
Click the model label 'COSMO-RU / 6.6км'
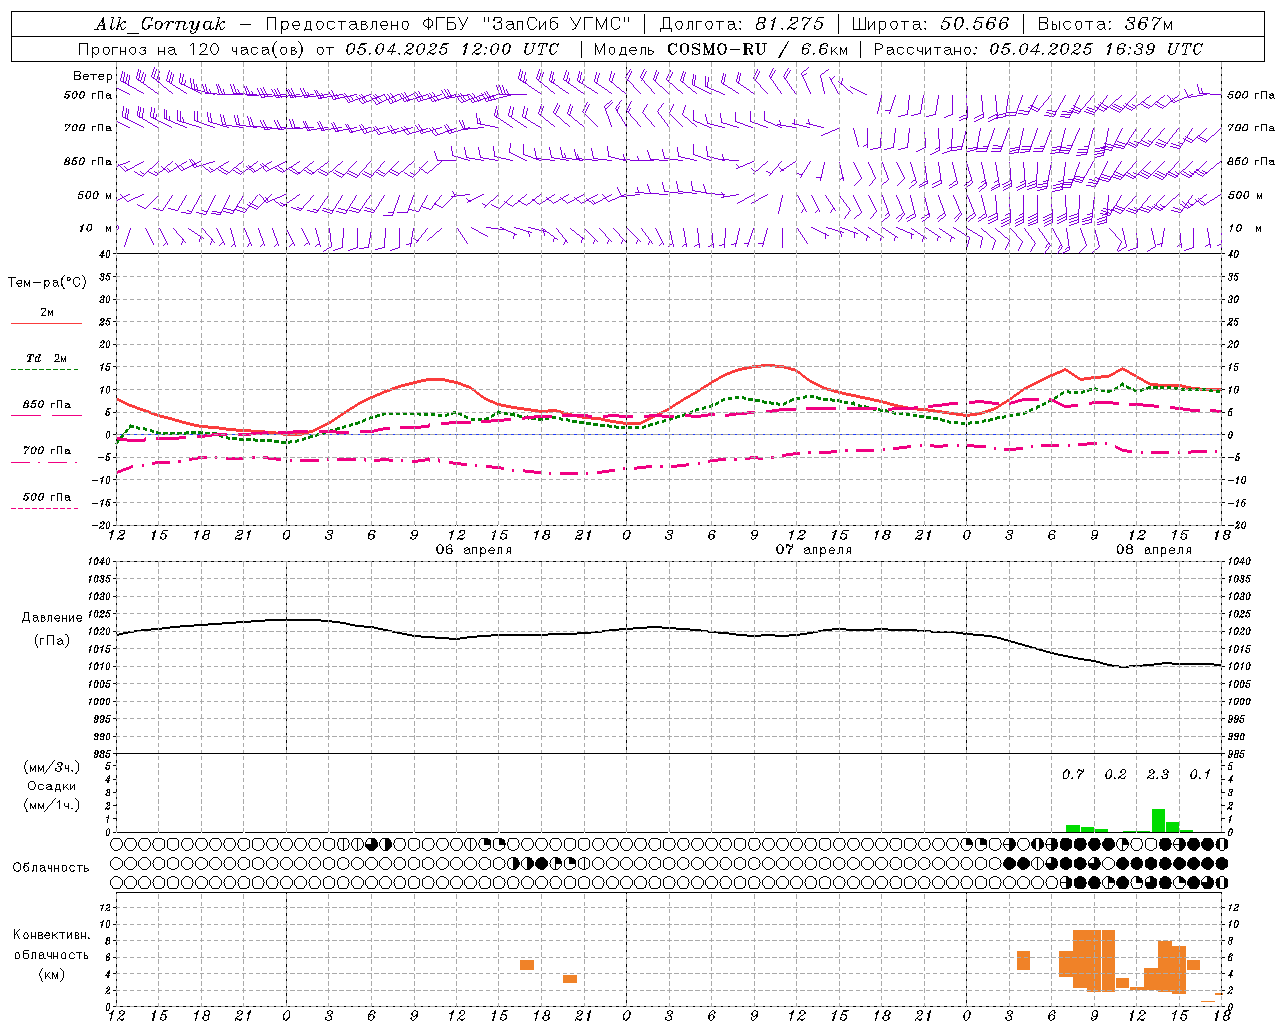click(x=758, y=49)
